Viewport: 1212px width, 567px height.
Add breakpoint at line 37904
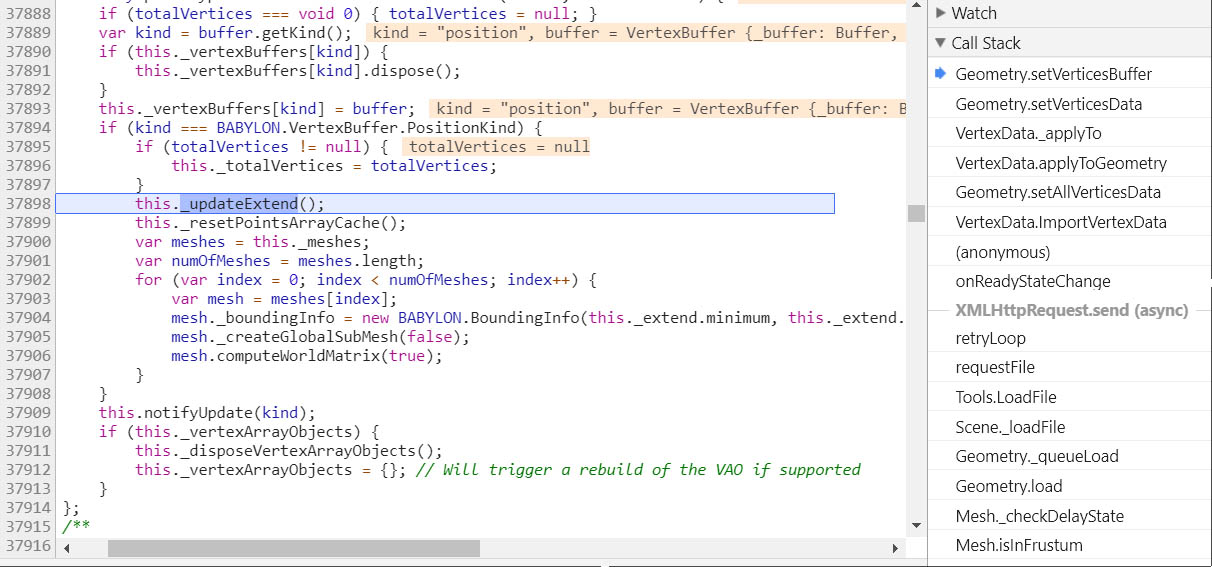point(28,318)
